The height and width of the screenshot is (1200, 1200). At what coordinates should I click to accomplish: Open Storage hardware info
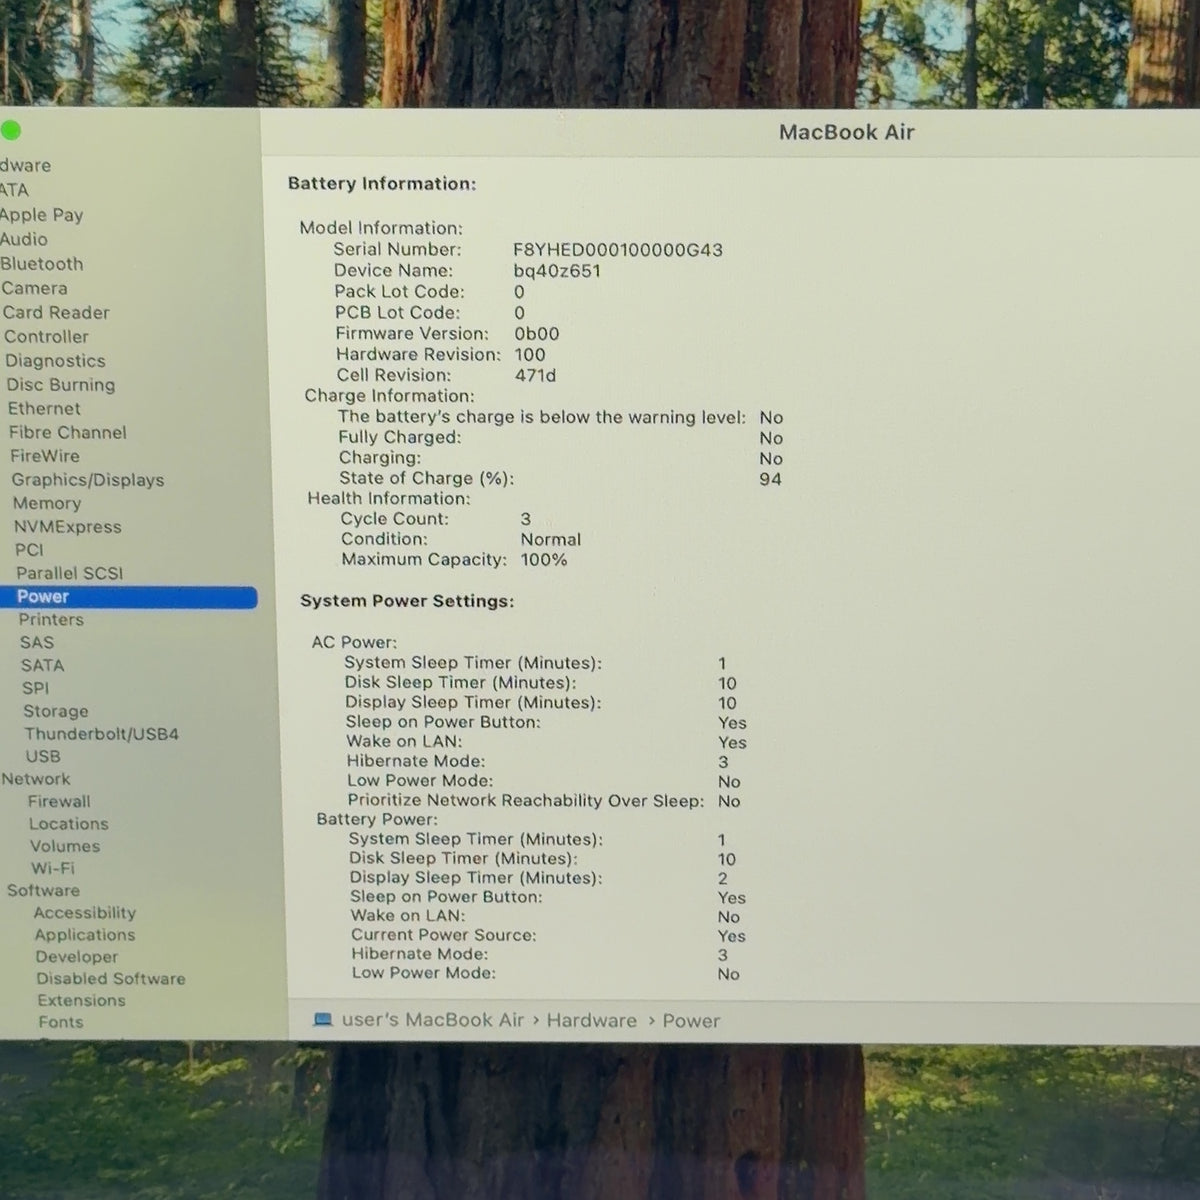[x=56, y=711]
